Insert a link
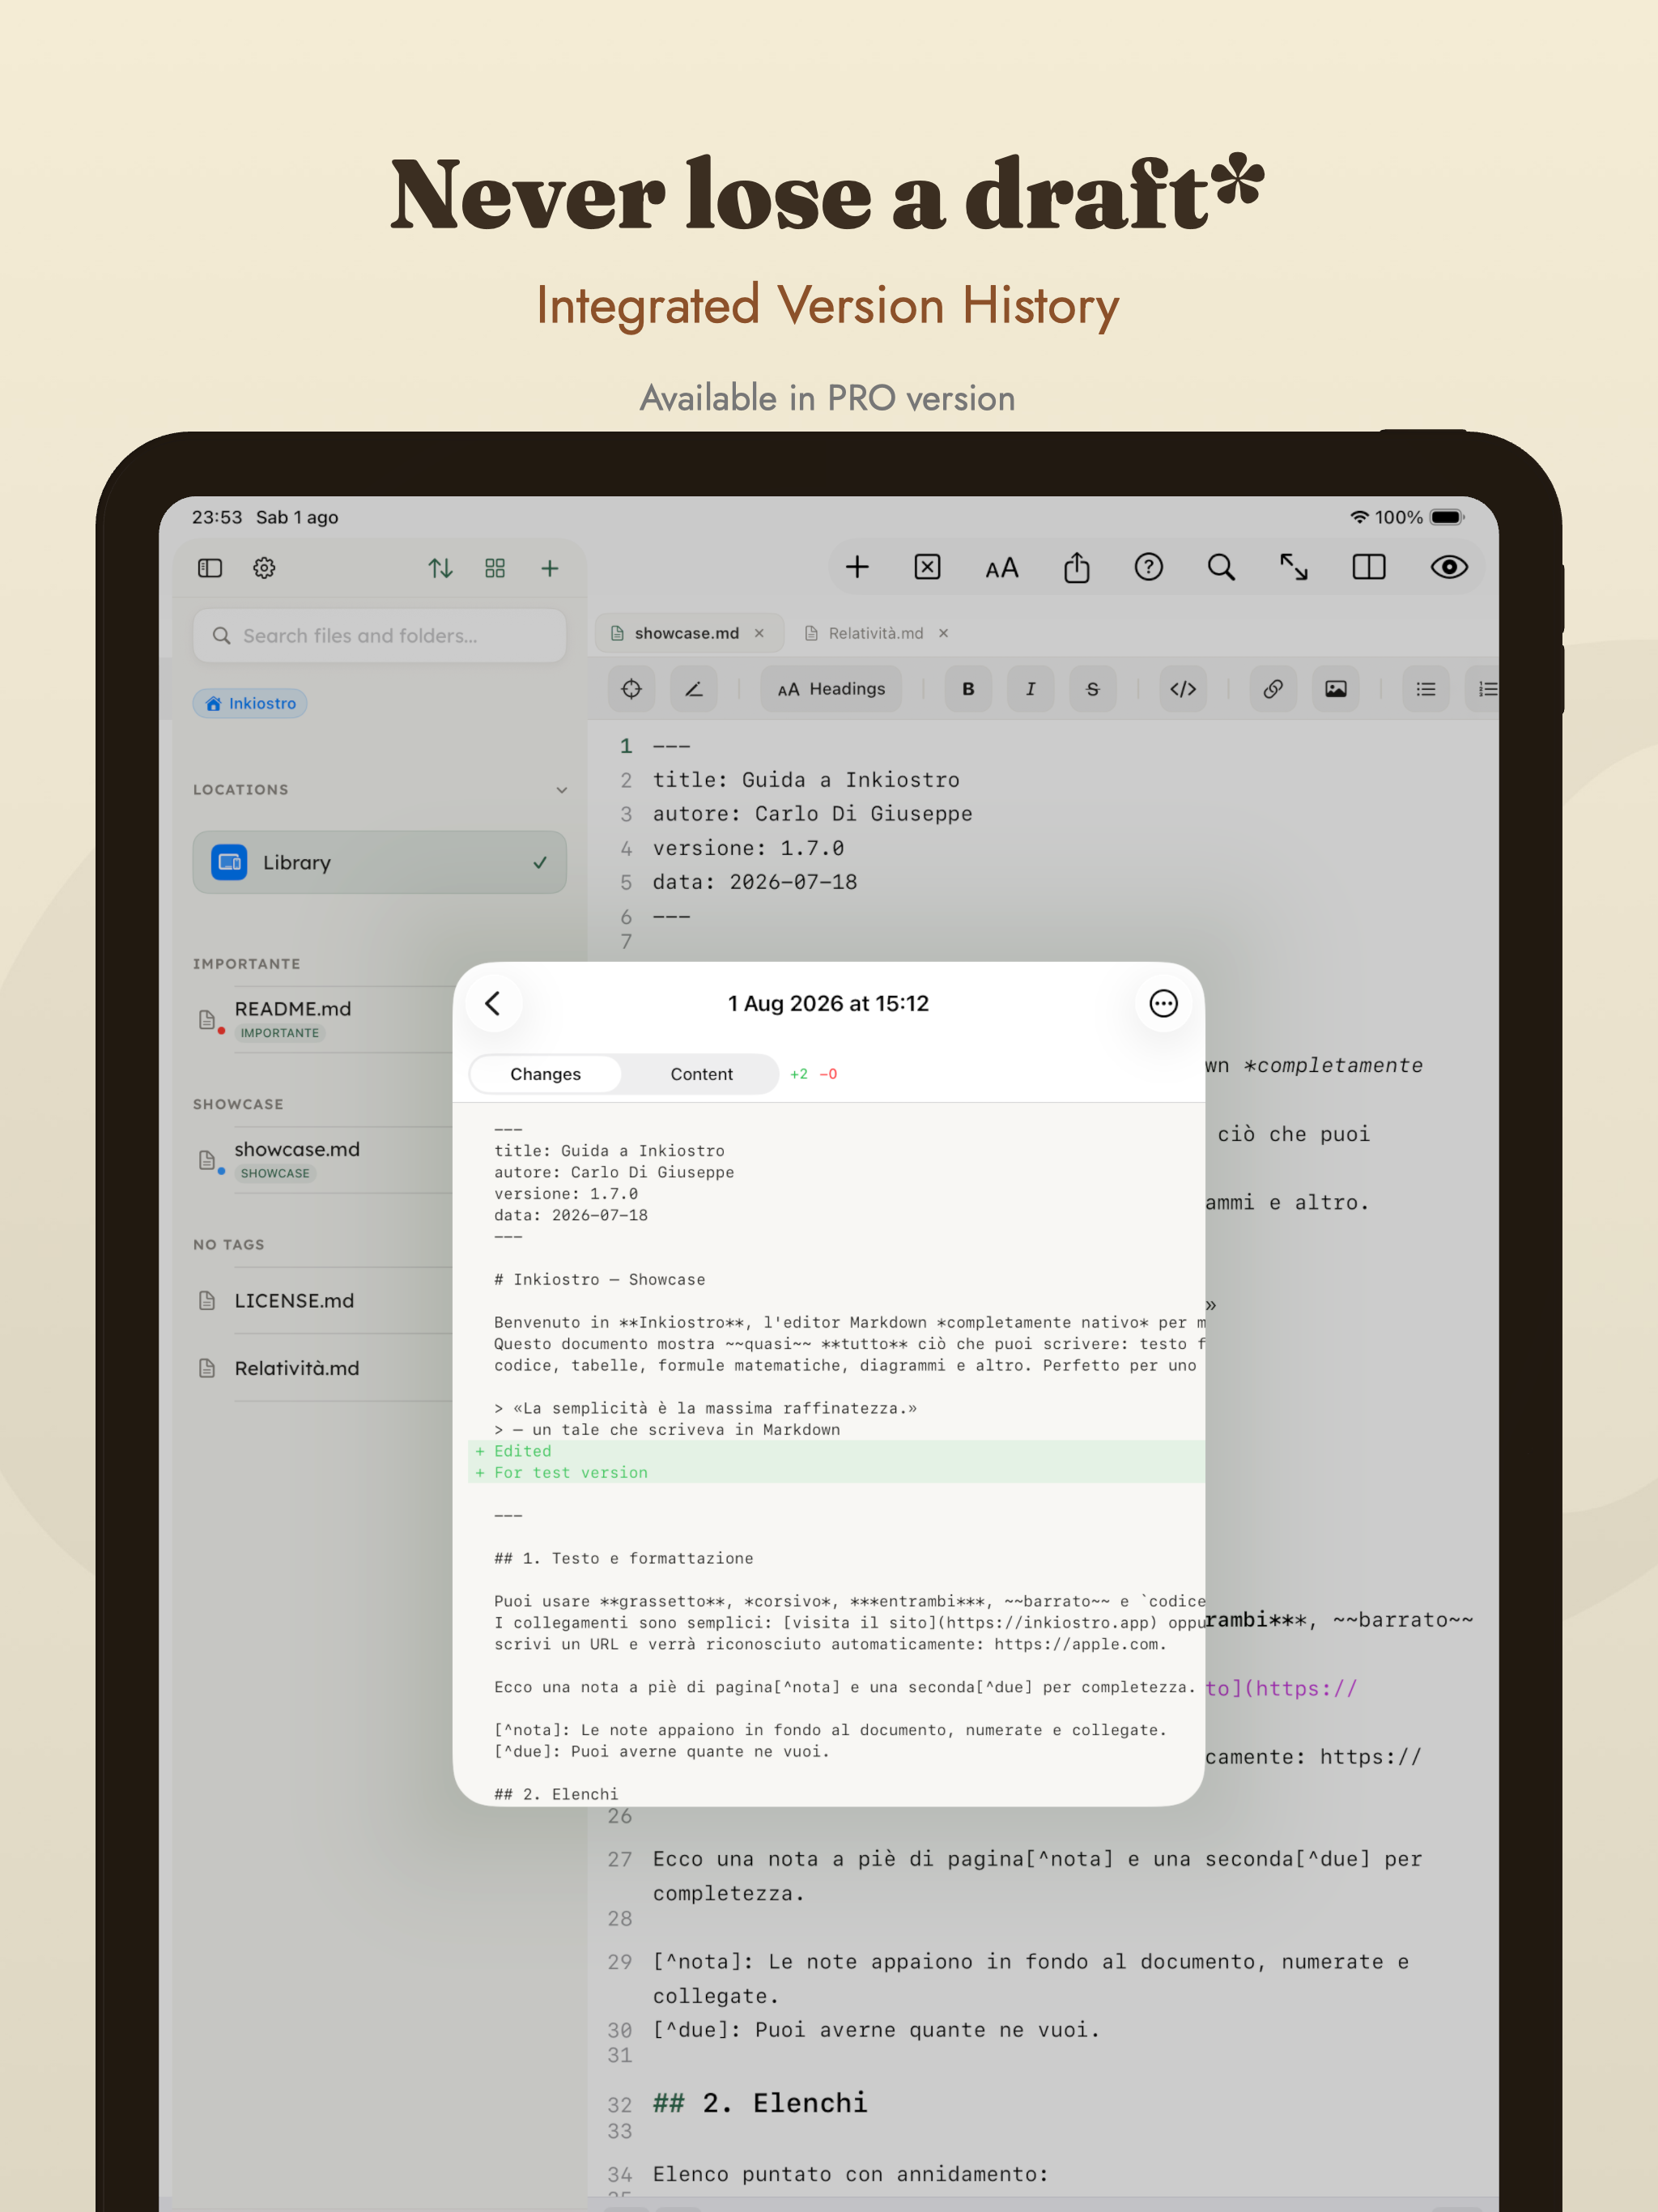Image resolution: width=1658 pixels, height=2212 pixels. point(1273,689)
